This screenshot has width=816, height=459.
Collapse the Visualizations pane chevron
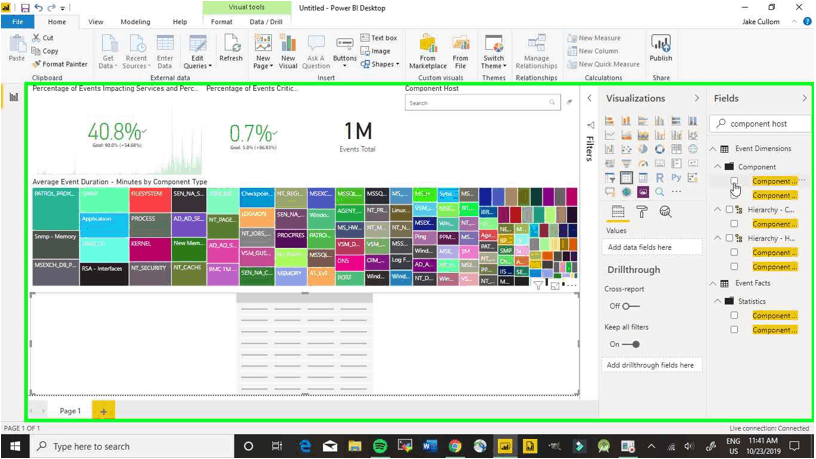pyautogui.click(x=697, y=98)
